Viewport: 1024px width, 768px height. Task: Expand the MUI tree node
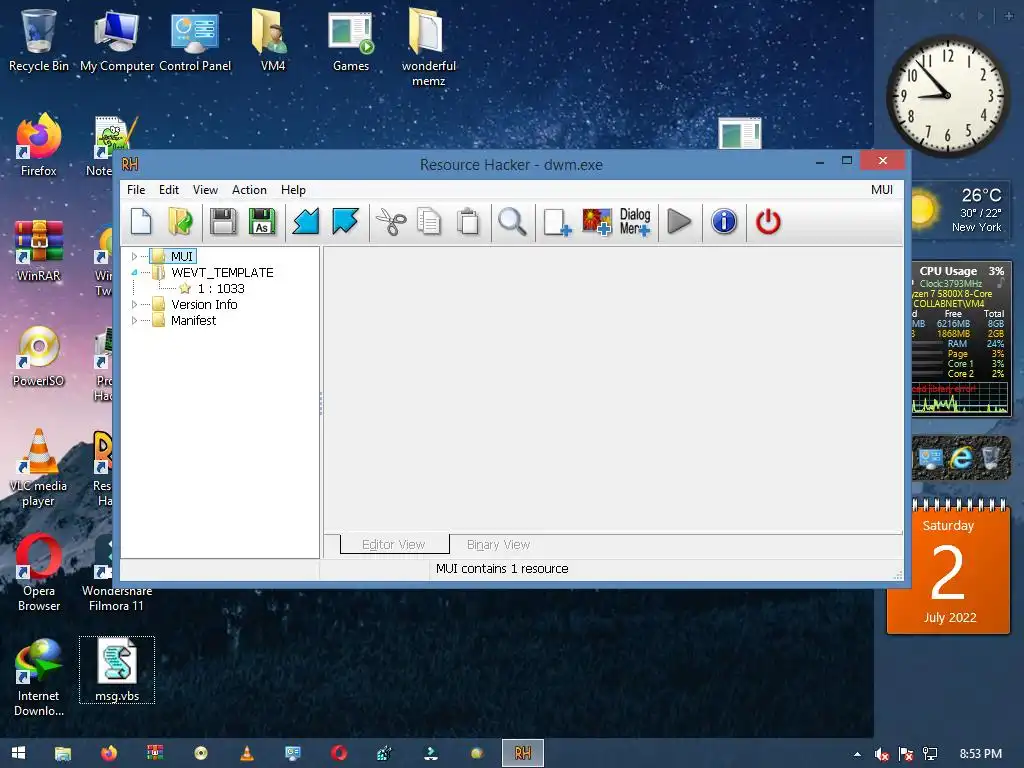point(134,257)
